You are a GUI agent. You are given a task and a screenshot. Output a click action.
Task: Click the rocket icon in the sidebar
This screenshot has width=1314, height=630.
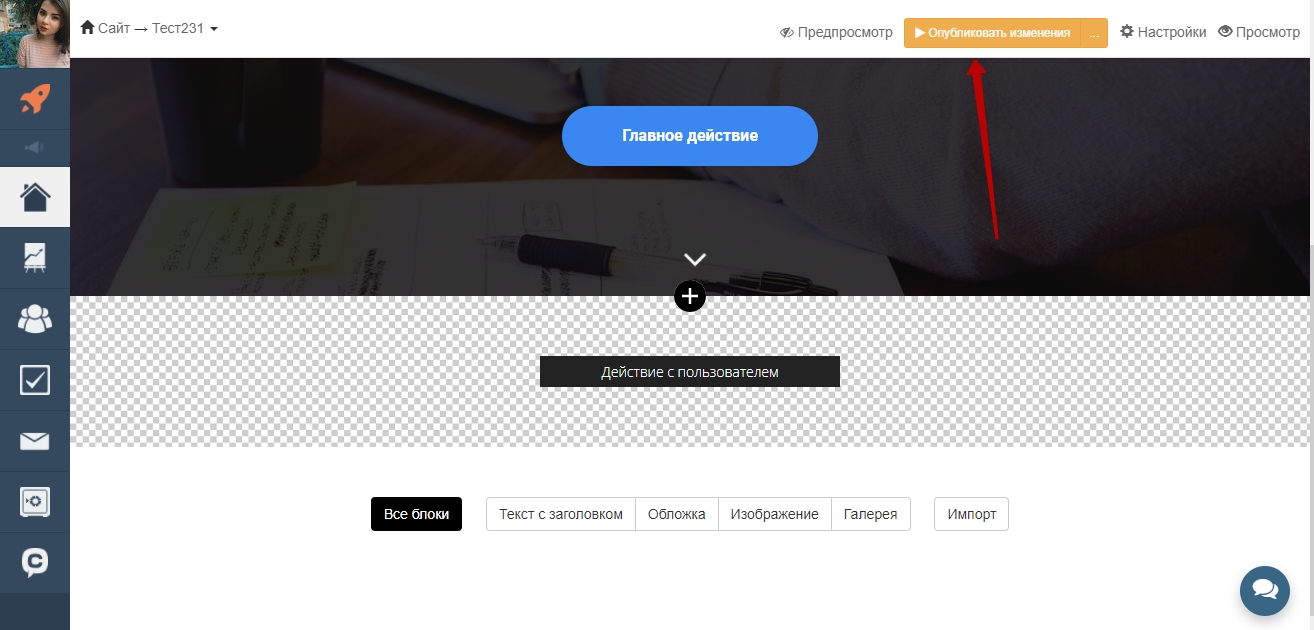coord(35,98)
